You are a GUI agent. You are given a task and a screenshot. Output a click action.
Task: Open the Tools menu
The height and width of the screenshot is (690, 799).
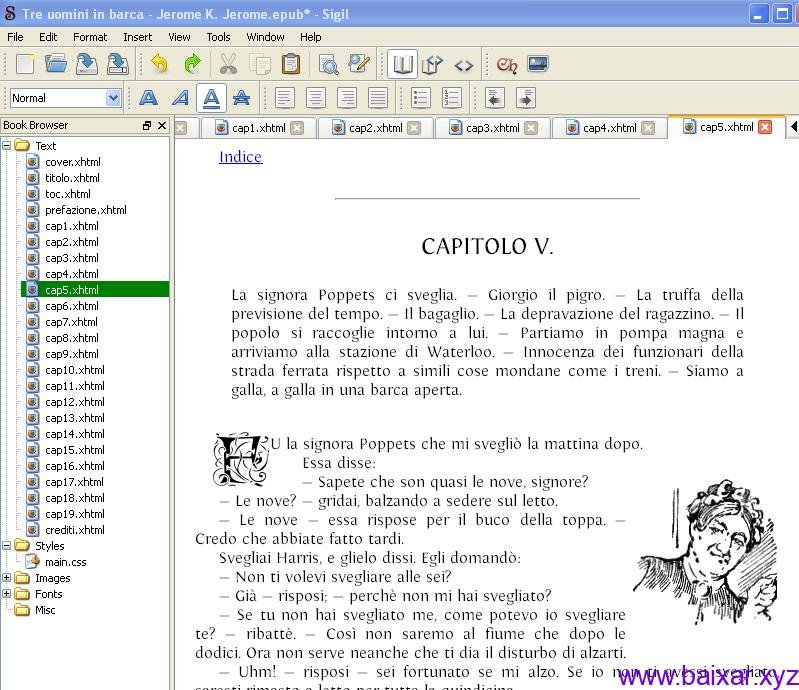click(x=218, y=37)
